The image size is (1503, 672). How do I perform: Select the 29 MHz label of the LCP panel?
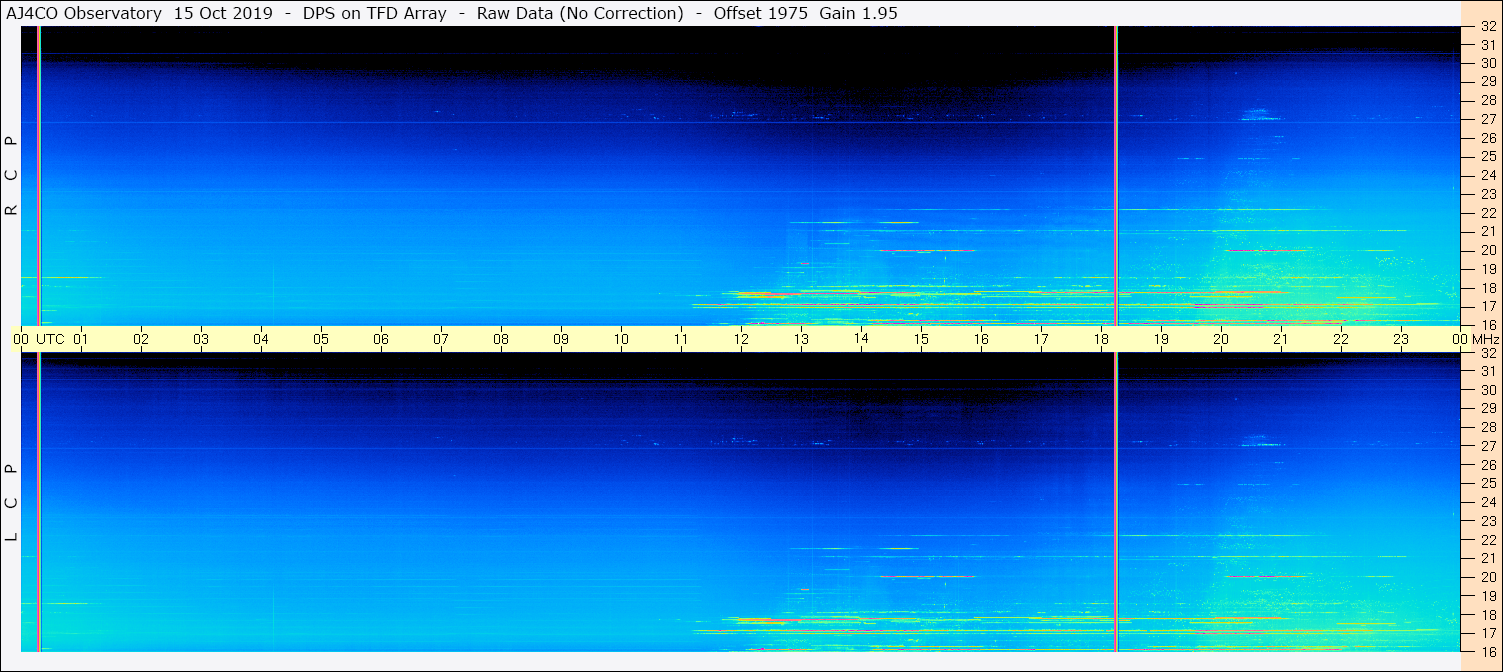[1488, 409]
